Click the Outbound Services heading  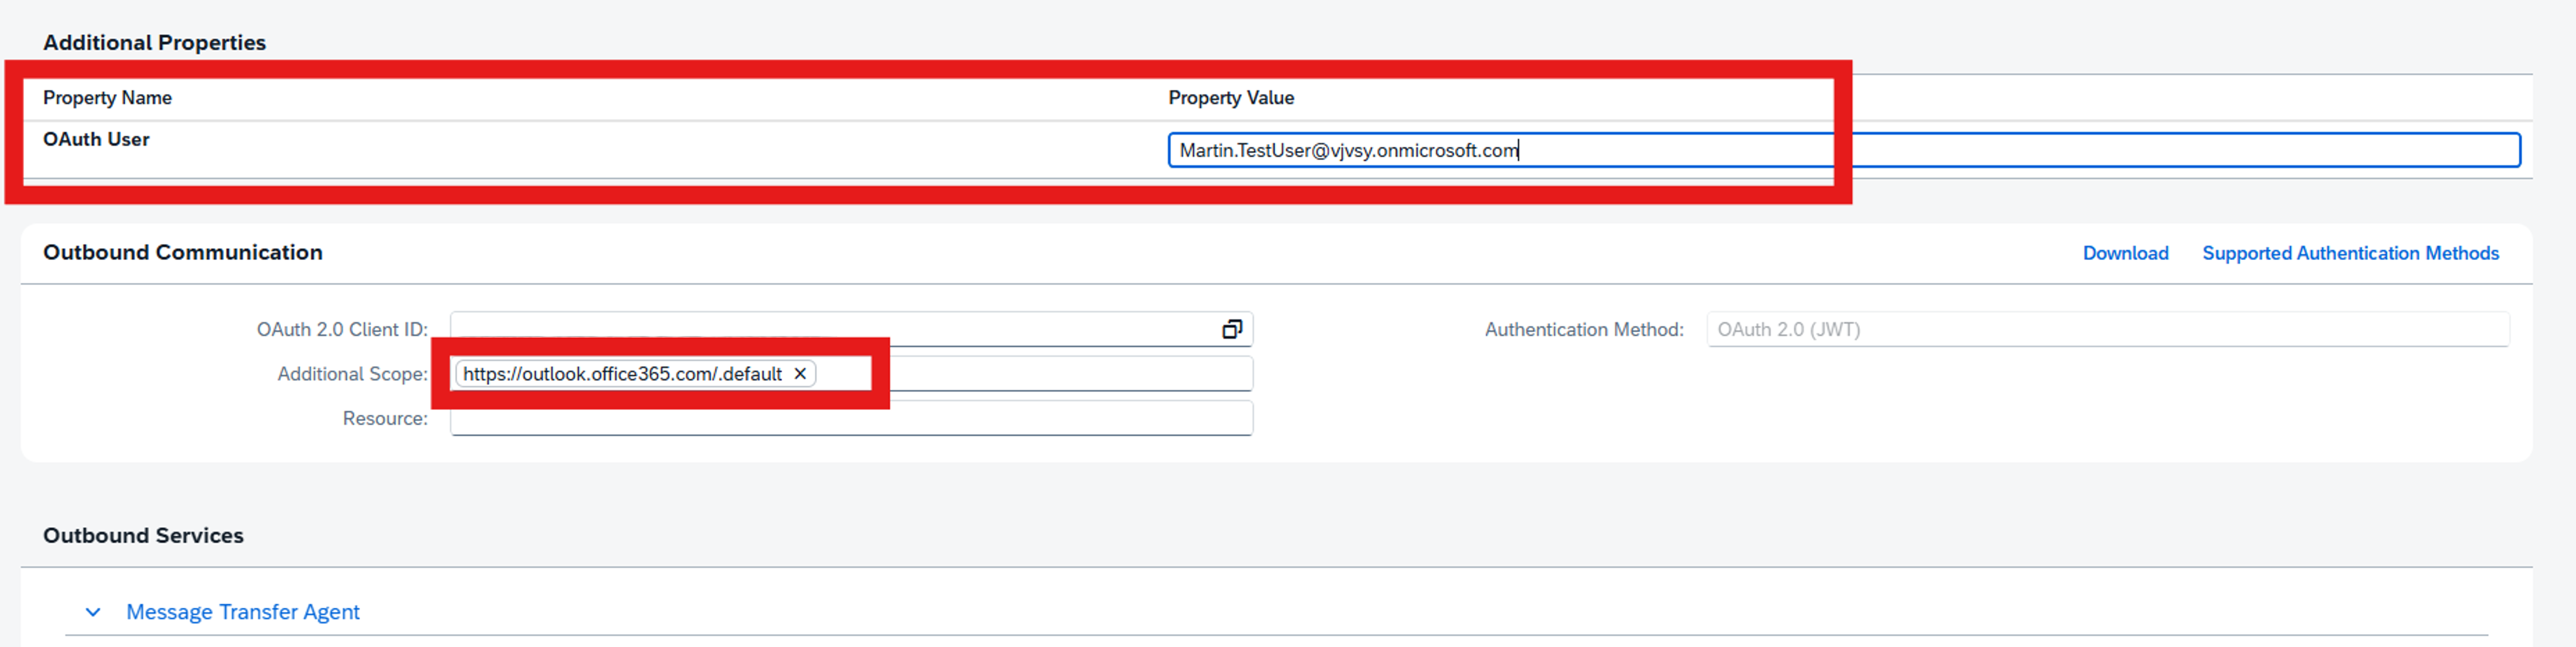(143, 535)
